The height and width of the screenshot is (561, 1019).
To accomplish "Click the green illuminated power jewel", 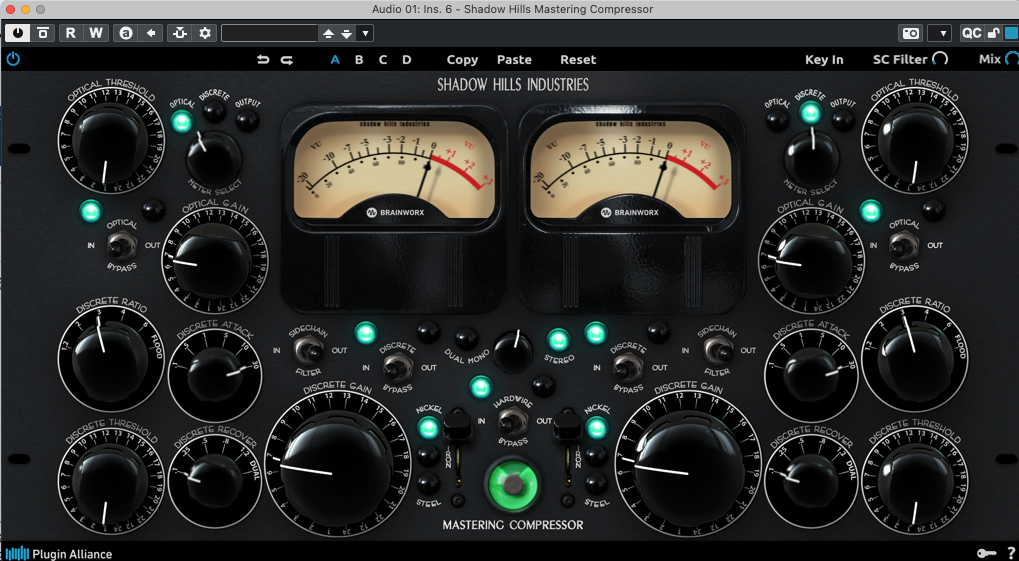I will [x=512, y=484].
